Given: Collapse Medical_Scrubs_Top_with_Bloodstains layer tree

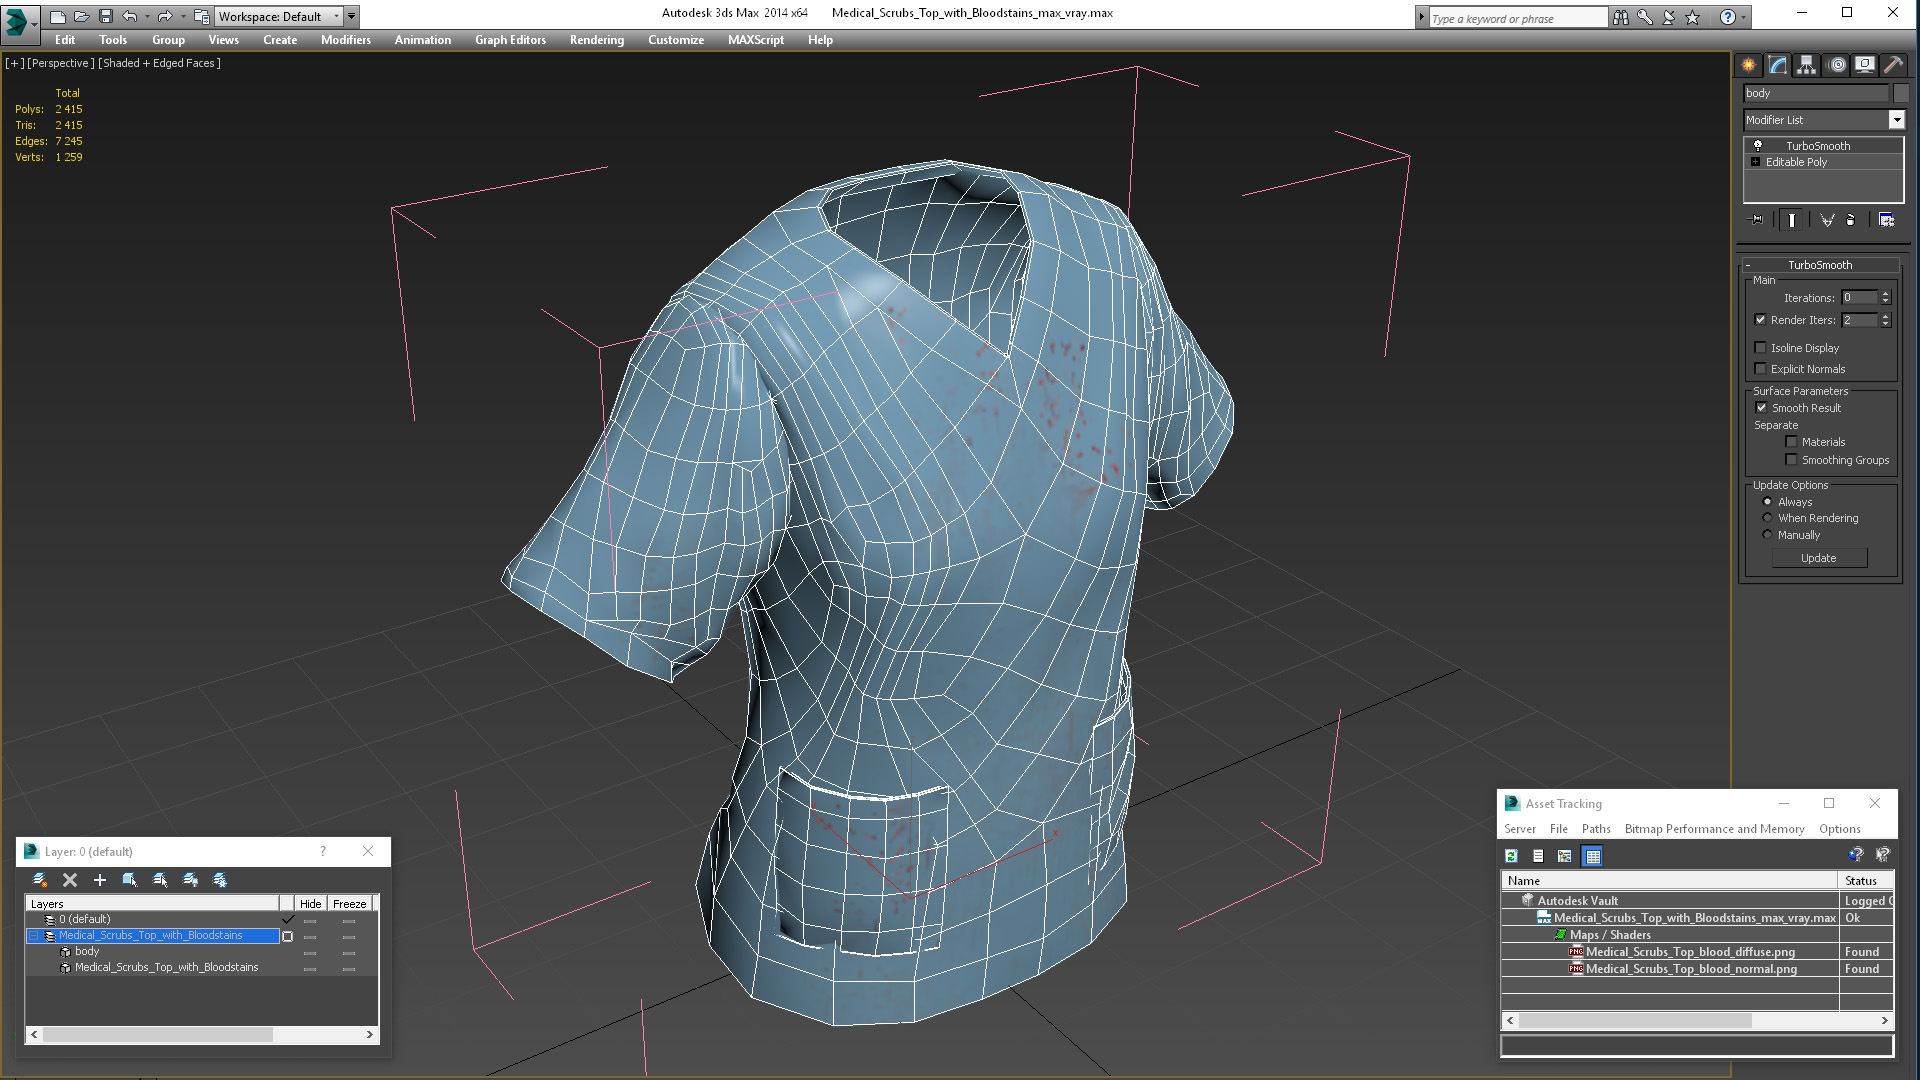Looking at the screenshot, I should pyautogui.click(x=33, y=936).
